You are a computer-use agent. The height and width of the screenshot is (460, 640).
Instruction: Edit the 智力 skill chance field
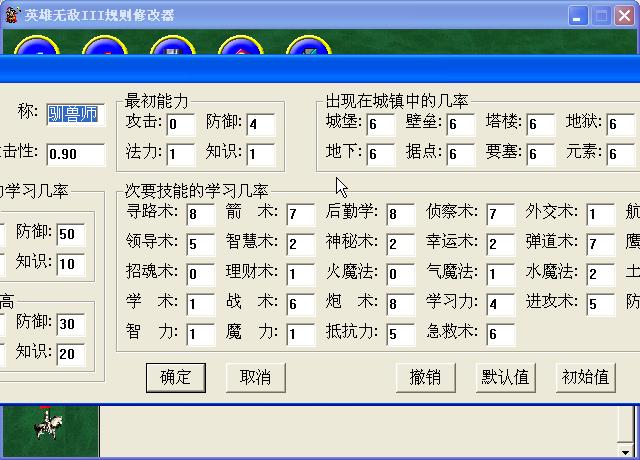tap(201, 334)
